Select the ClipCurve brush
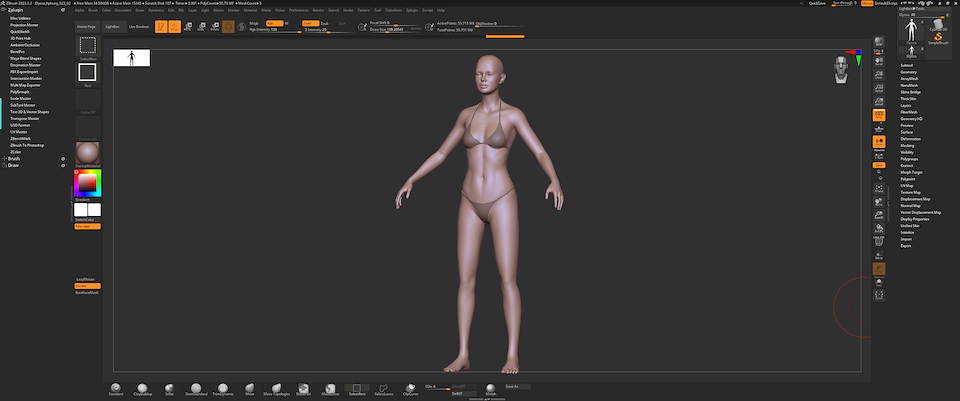The height and width of the screenshot is (401, 960). point(410,388)
